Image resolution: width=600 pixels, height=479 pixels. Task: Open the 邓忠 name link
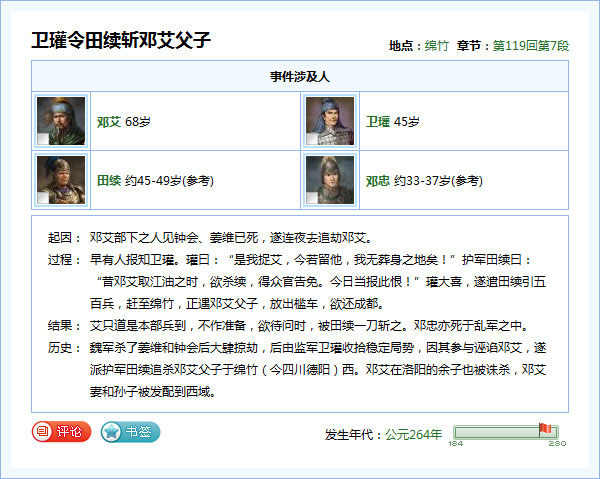click(378, 181)
